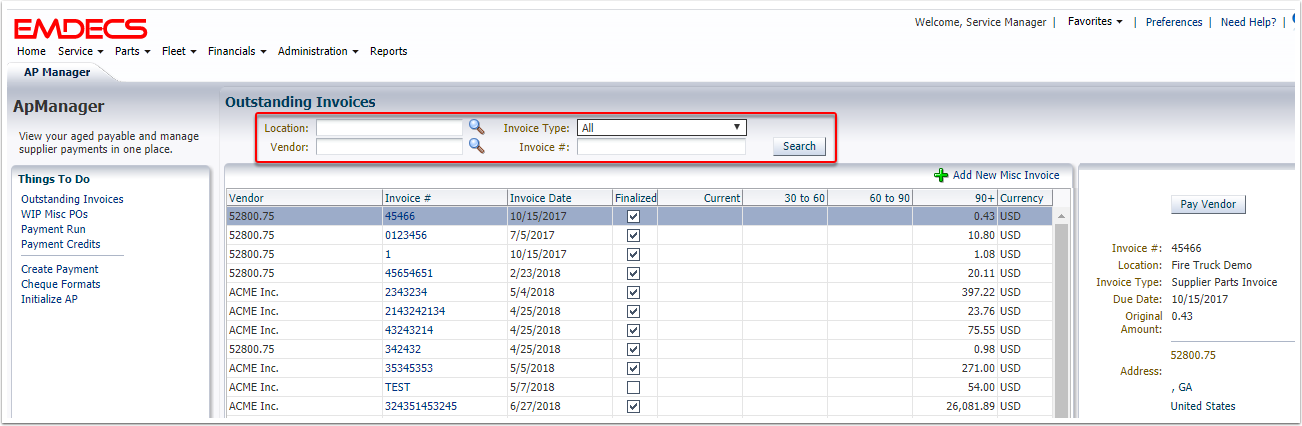The height and width of the screenshot is (426, 1302).
Task: Select amount 75.55 cell
Action: (x=955, y=331)
